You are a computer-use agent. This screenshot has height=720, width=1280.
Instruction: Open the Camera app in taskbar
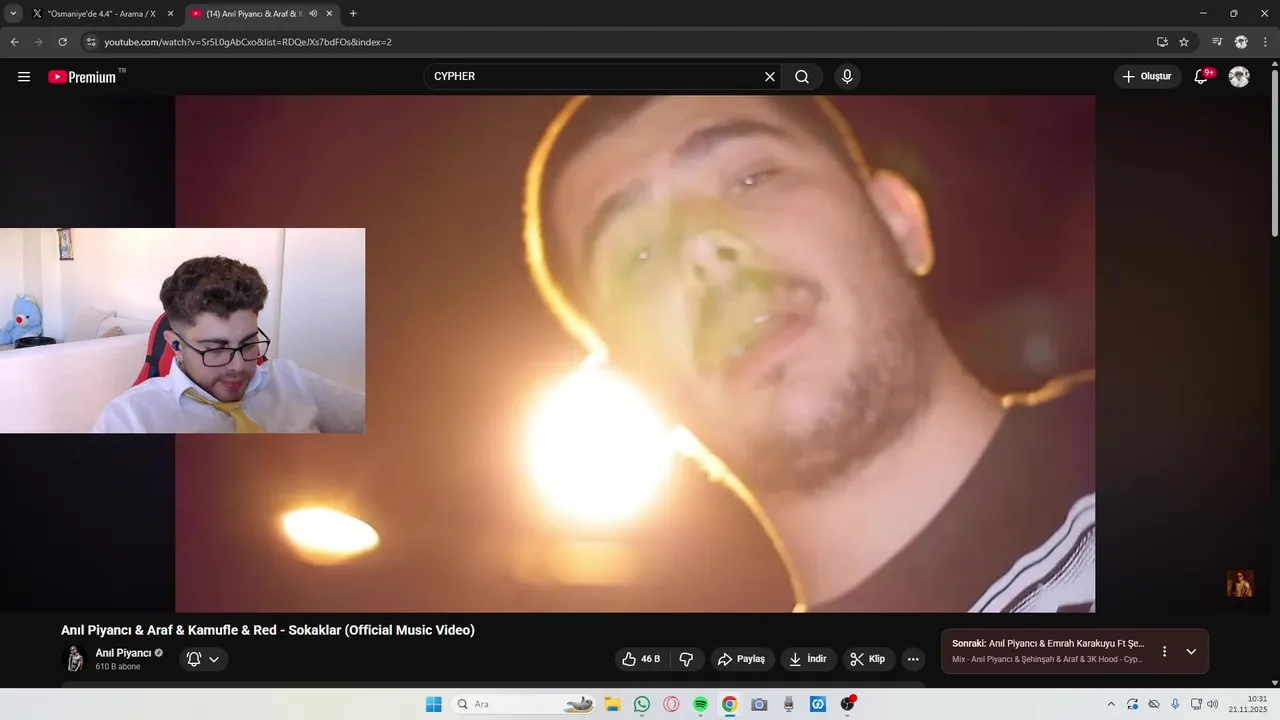click(x=759, y=704)
